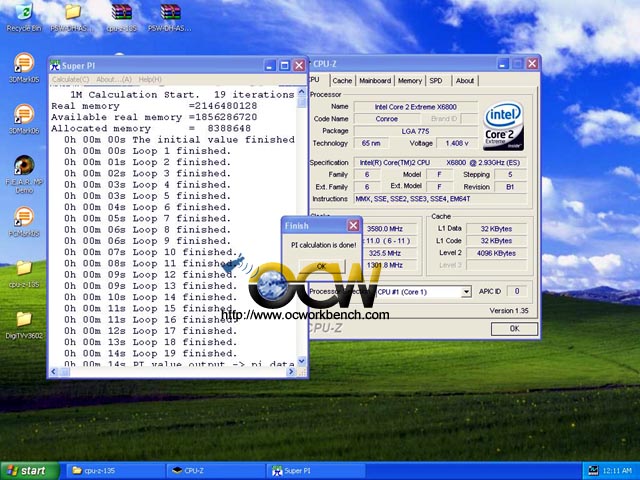Click the Level 2 cache value '4096 KBytes'

(496, 253)
